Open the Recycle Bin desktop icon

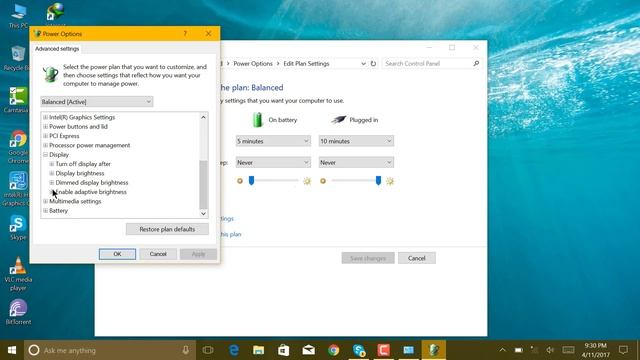(x=18, y=58)
